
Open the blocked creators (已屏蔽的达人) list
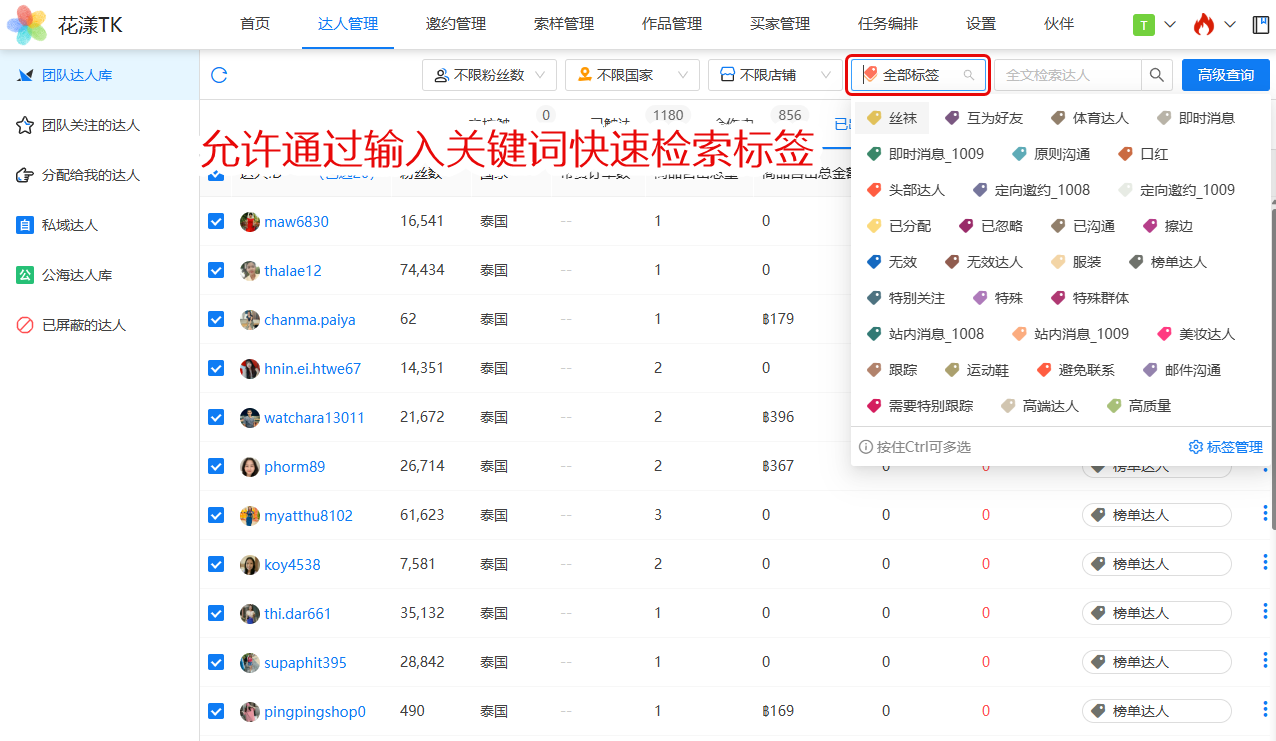(x=84, y=325)
